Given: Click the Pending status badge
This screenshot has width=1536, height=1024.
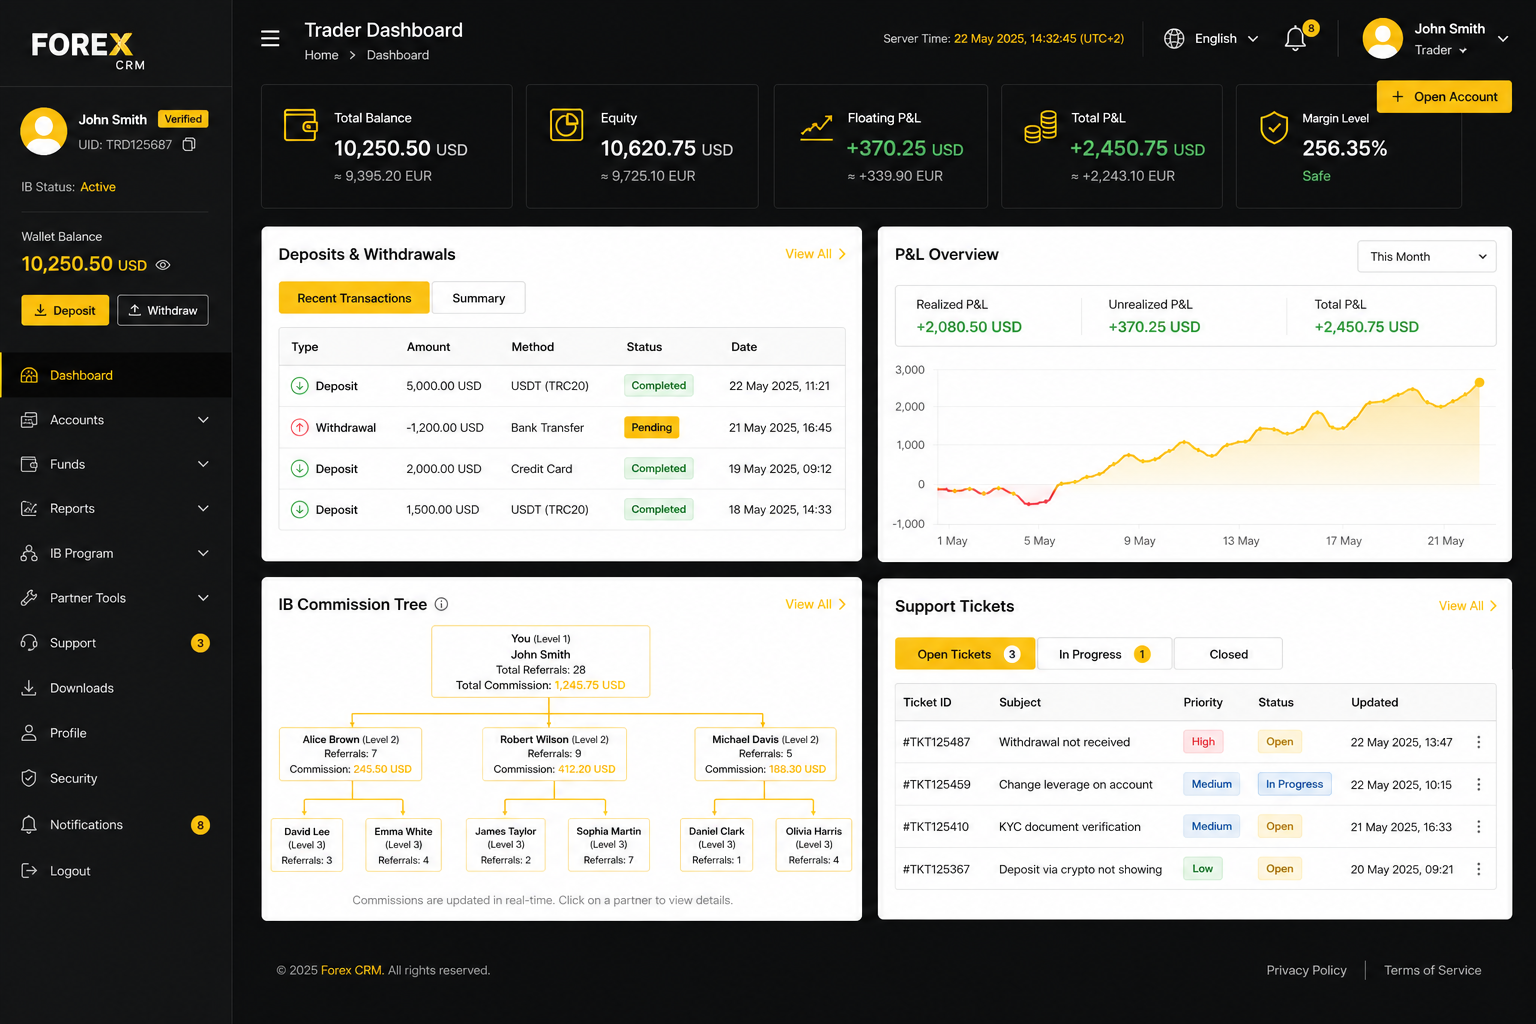Looking at the screenshot, I should pos(651,428).
